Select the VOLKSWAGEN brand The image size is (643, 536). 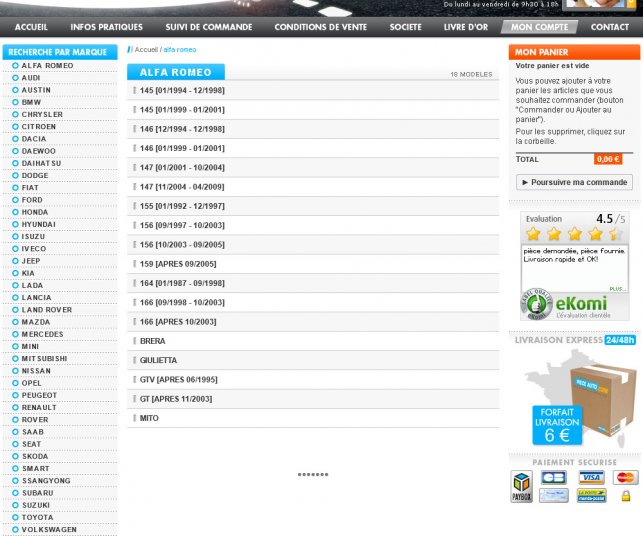49,530
